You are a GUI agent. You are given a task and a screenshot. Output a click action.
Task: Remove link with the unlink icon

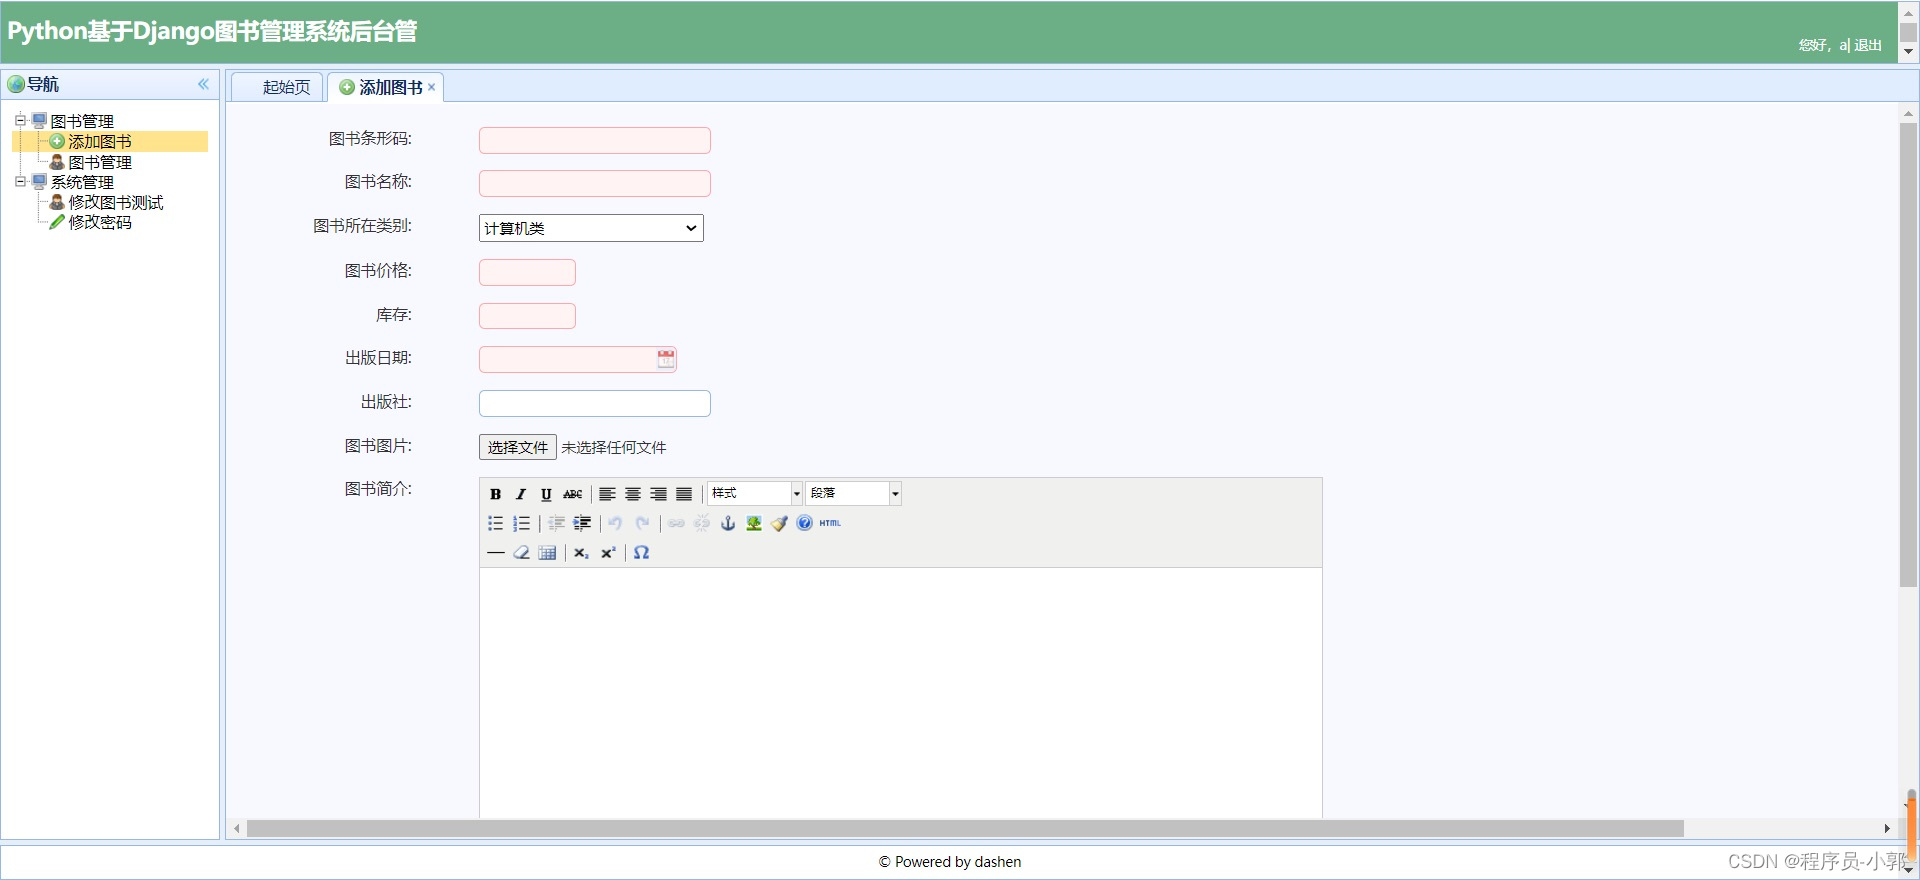coord(702,523)
